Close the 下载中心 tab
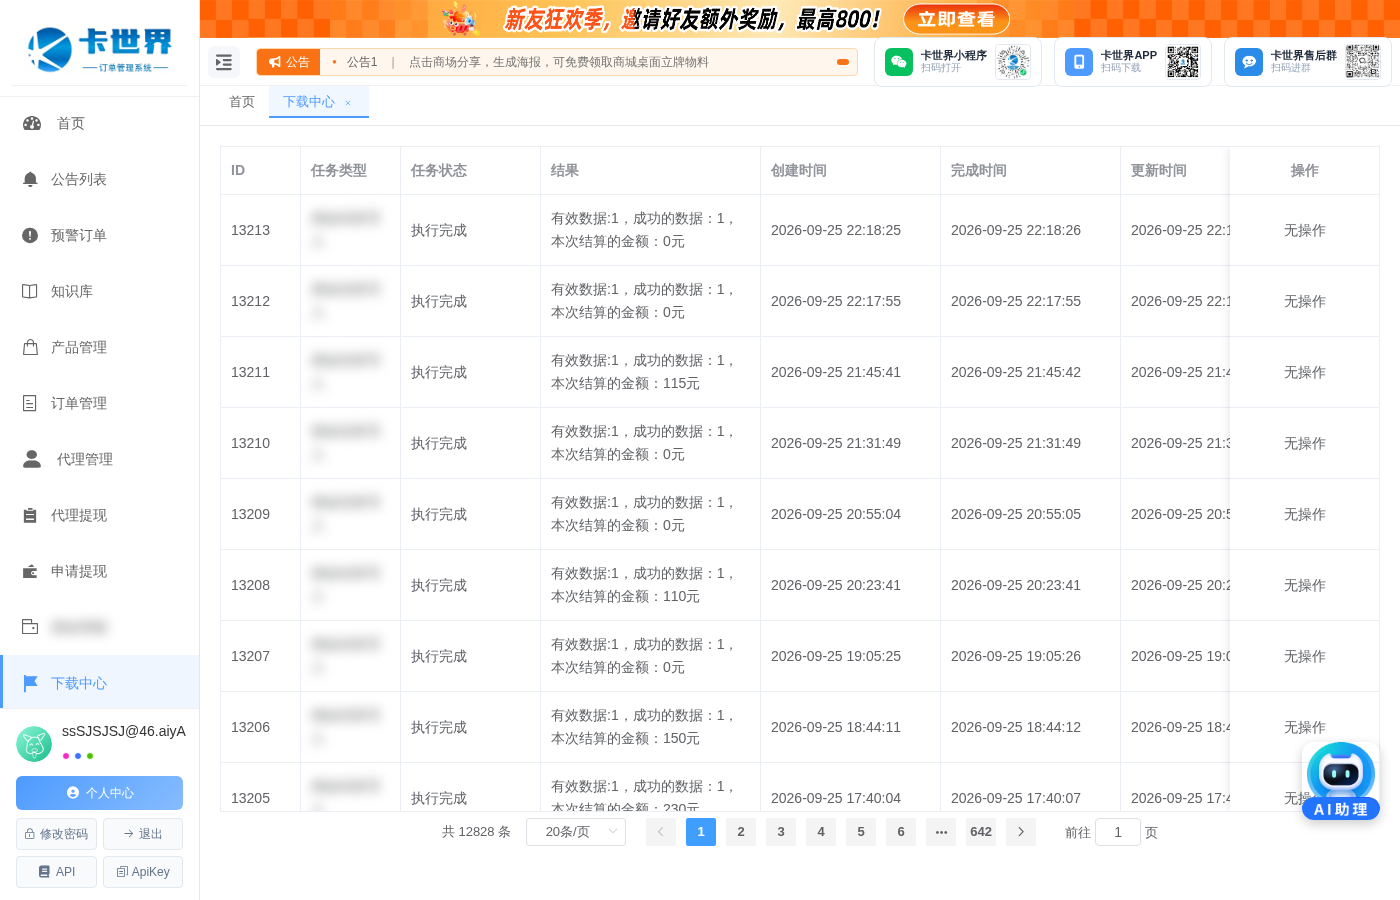1400x900 pixels. 348,103
